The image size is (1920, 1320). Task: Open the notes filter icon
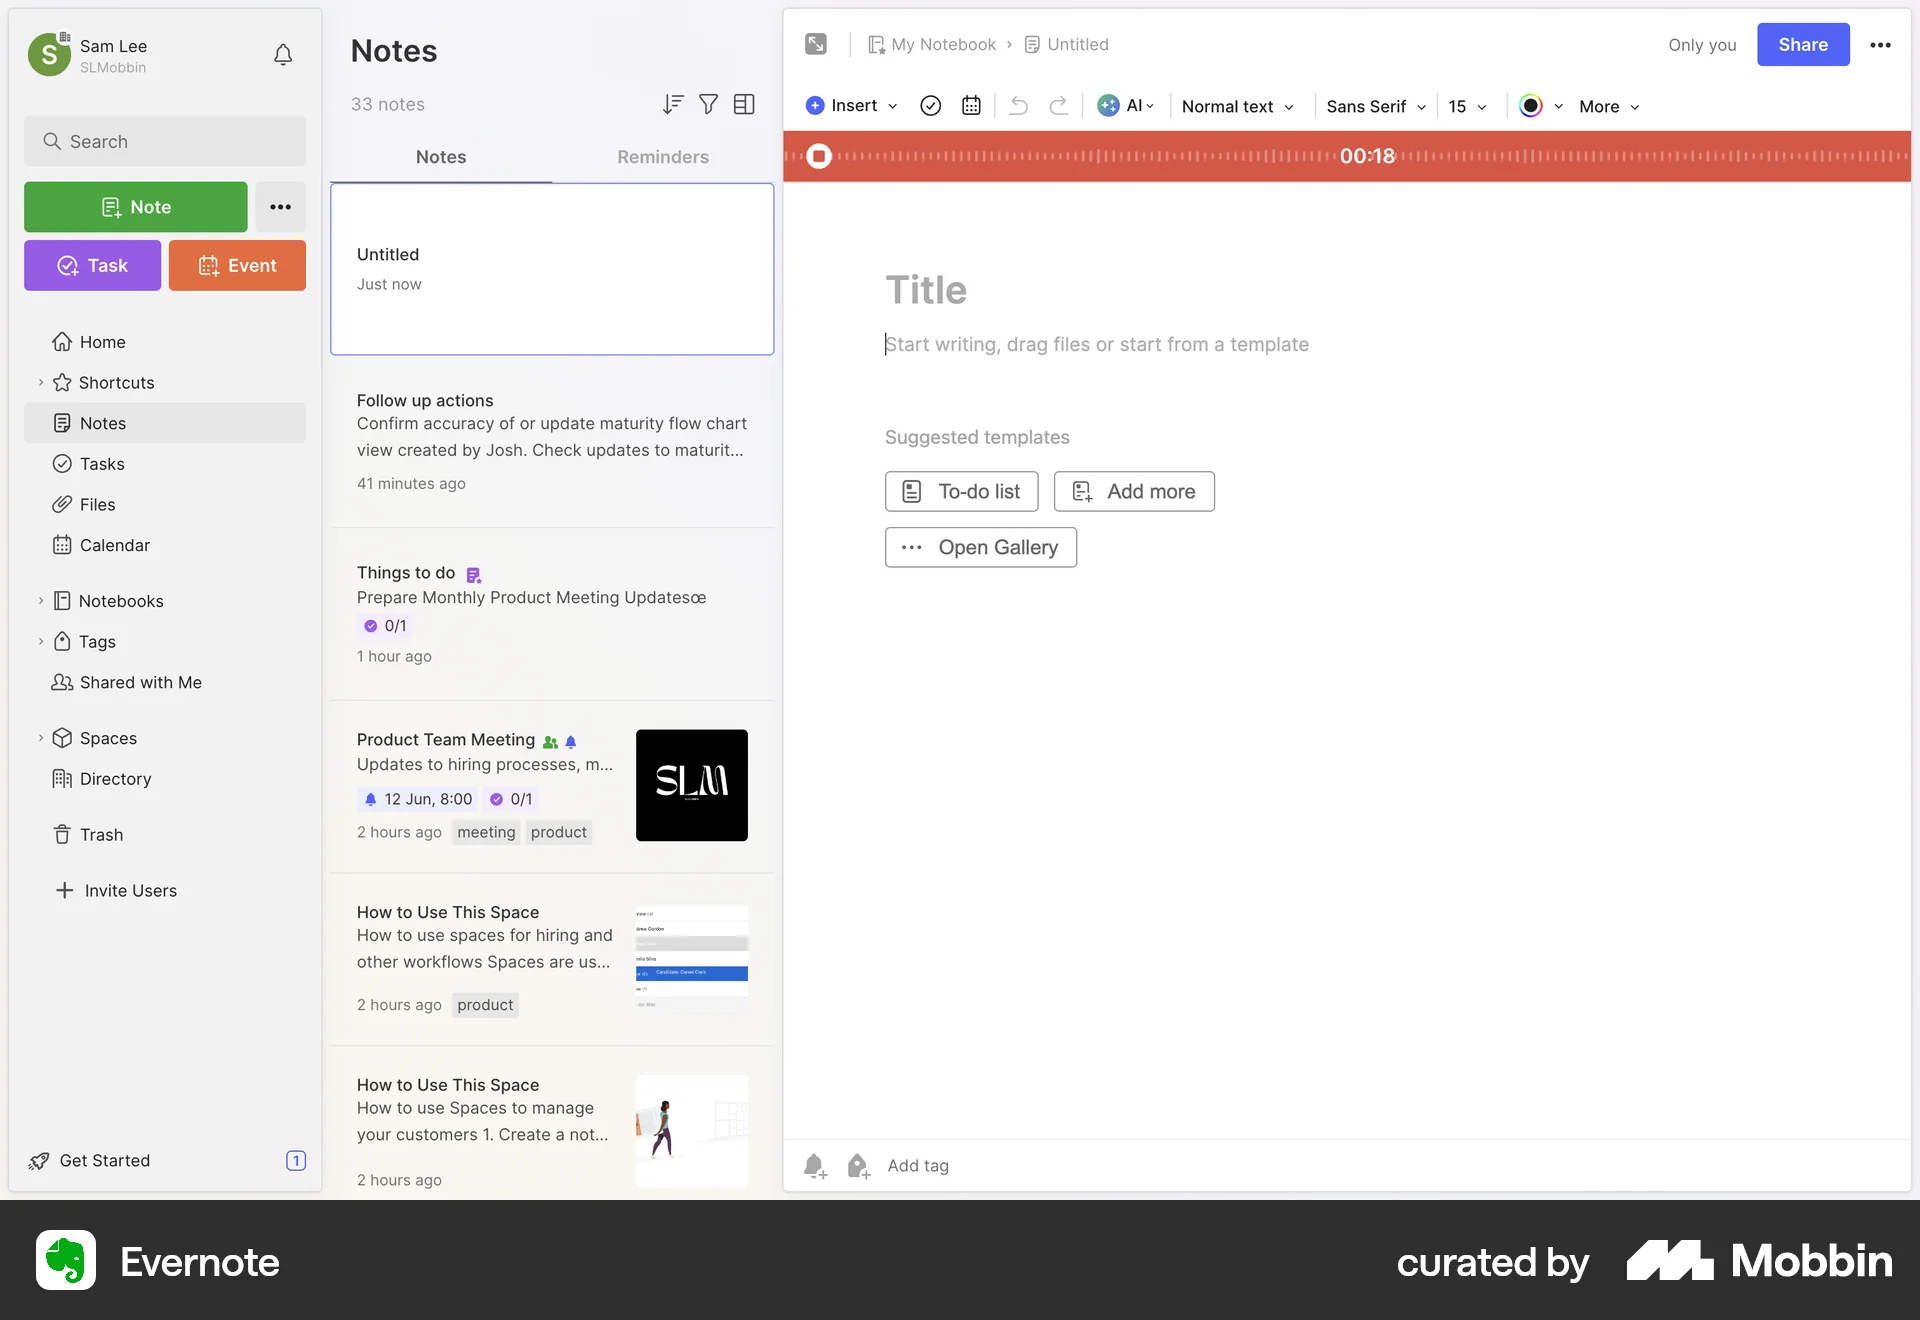point(708,104)
